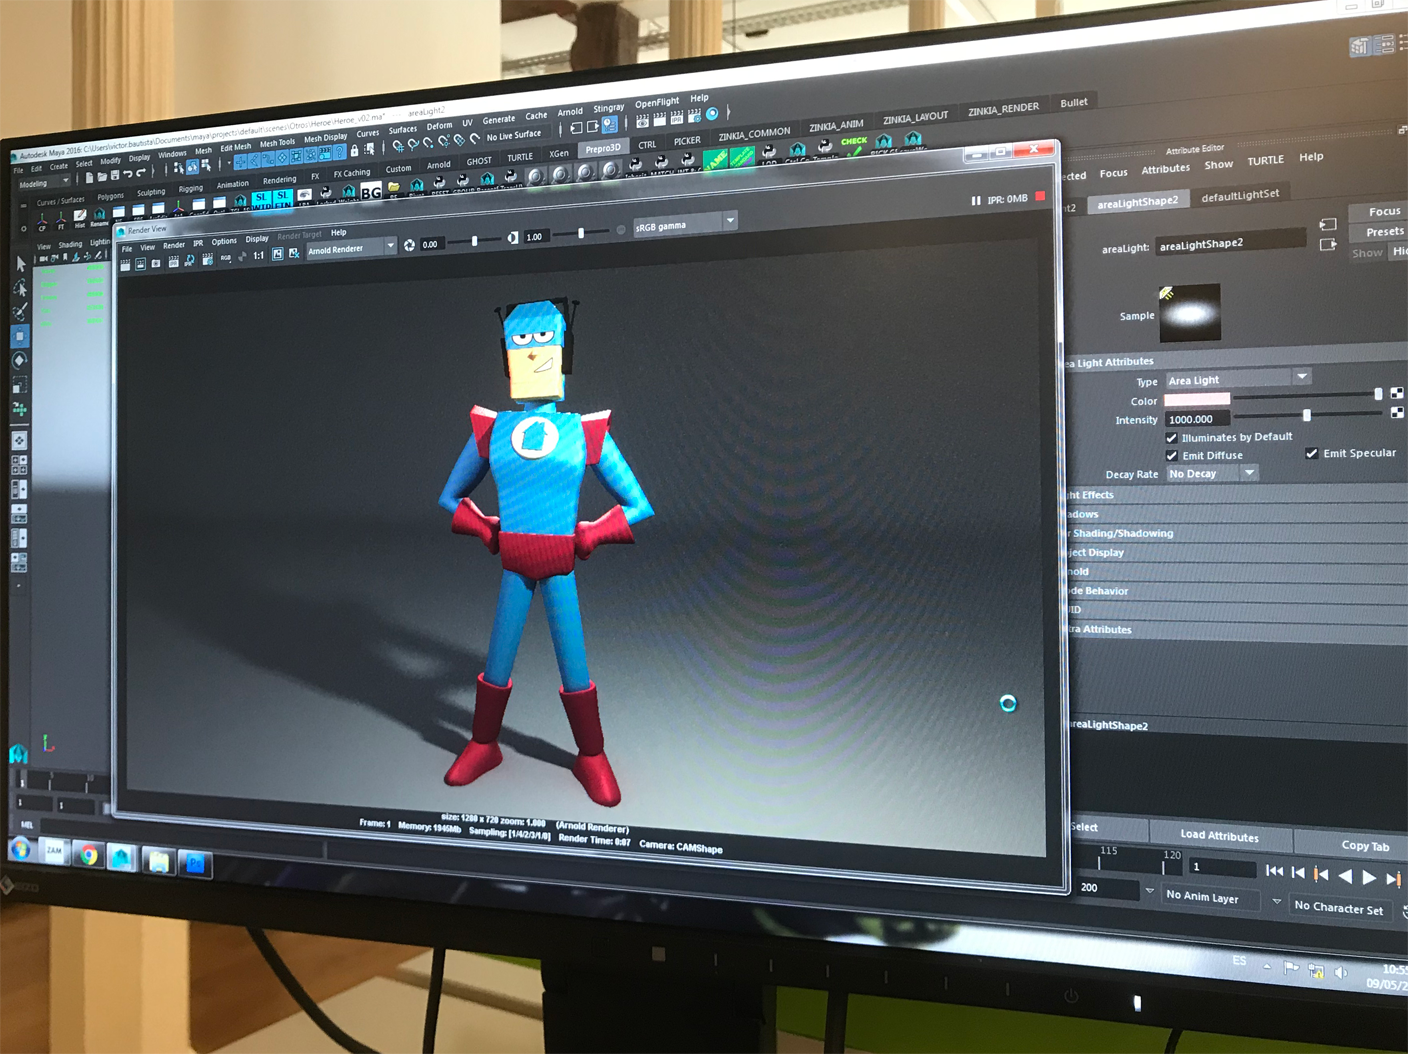The height and width of the screenshot is (1054, 1408).
Task: Click the new scene icon in status line
Action: [89, 178]
